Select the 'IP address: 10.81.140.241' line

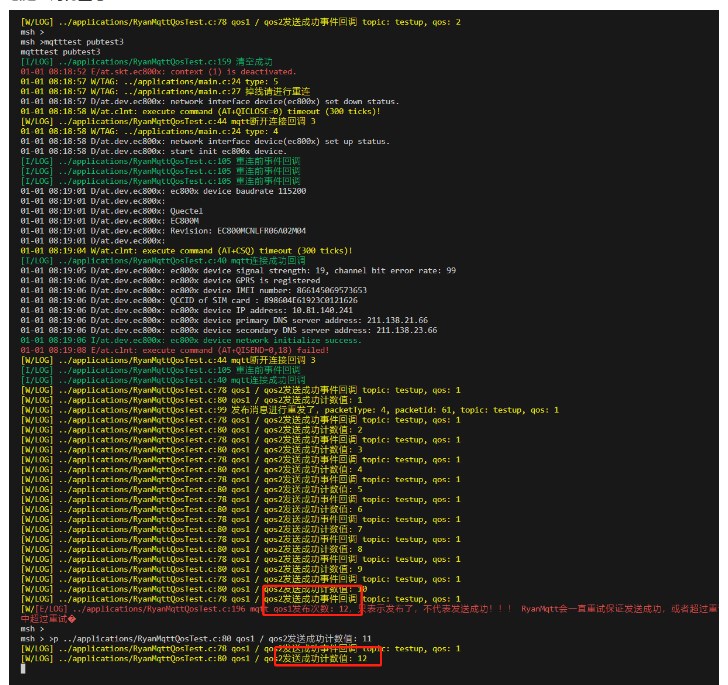[x=187, y=310]
